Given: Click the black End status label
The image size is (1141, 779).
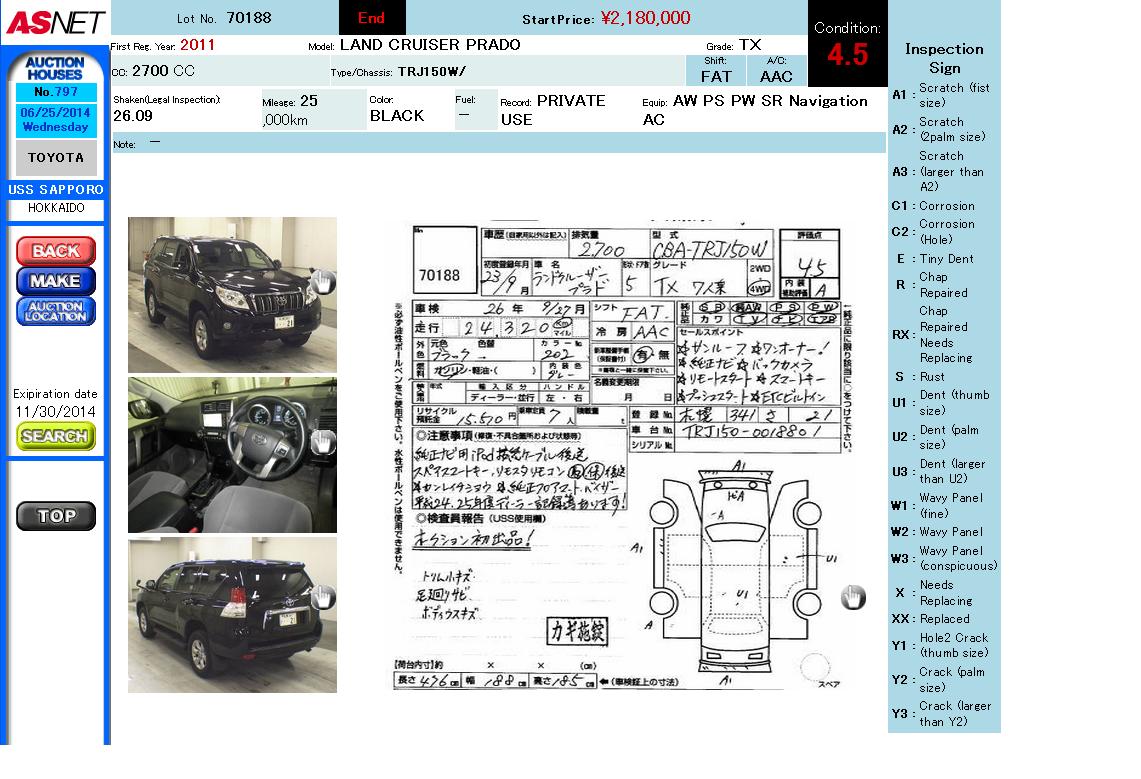Looking at the screenshot, I should pyautogui.click(x=371, y=18).
